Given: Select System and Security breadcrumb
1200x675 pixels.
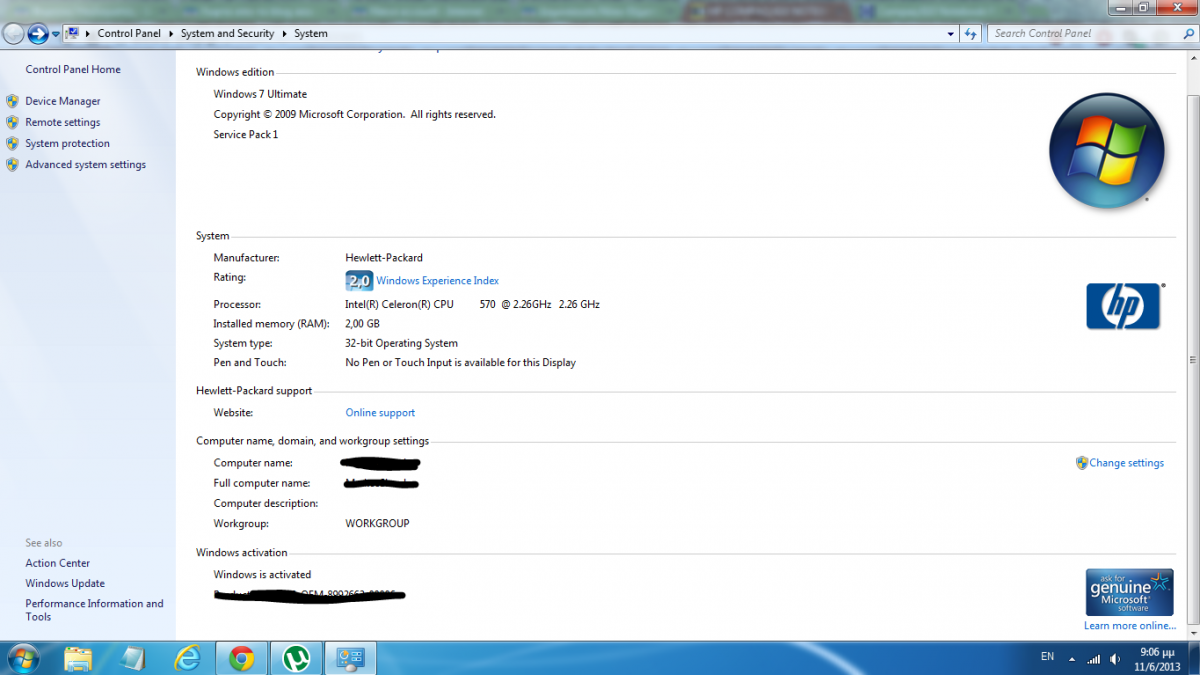Looking at the screenshot, I should click(x=227, y=33).
